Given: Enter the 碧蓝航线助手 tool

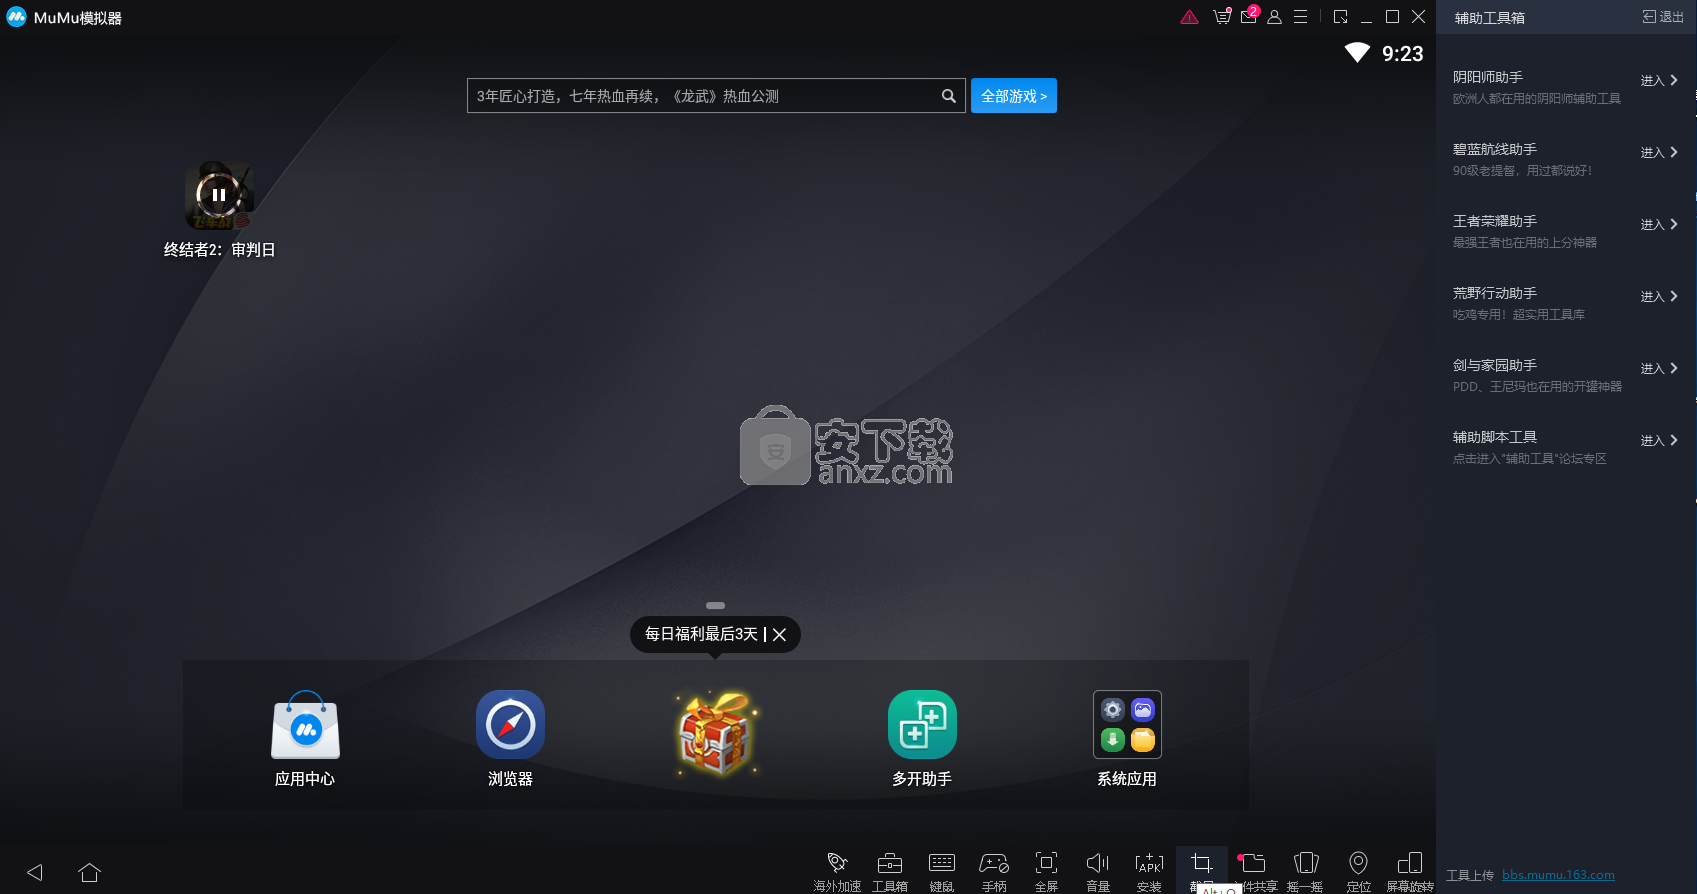Looking at the screenshot, I should pyautogui.click(x=1660, y=152).
